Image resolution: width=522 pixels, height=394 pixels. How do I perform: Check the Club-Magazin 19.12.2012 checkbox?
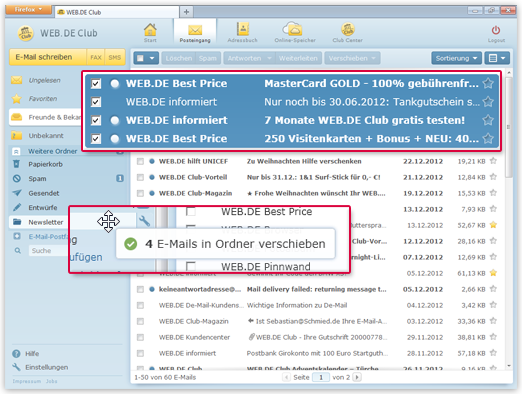click(x=140, y=193)
